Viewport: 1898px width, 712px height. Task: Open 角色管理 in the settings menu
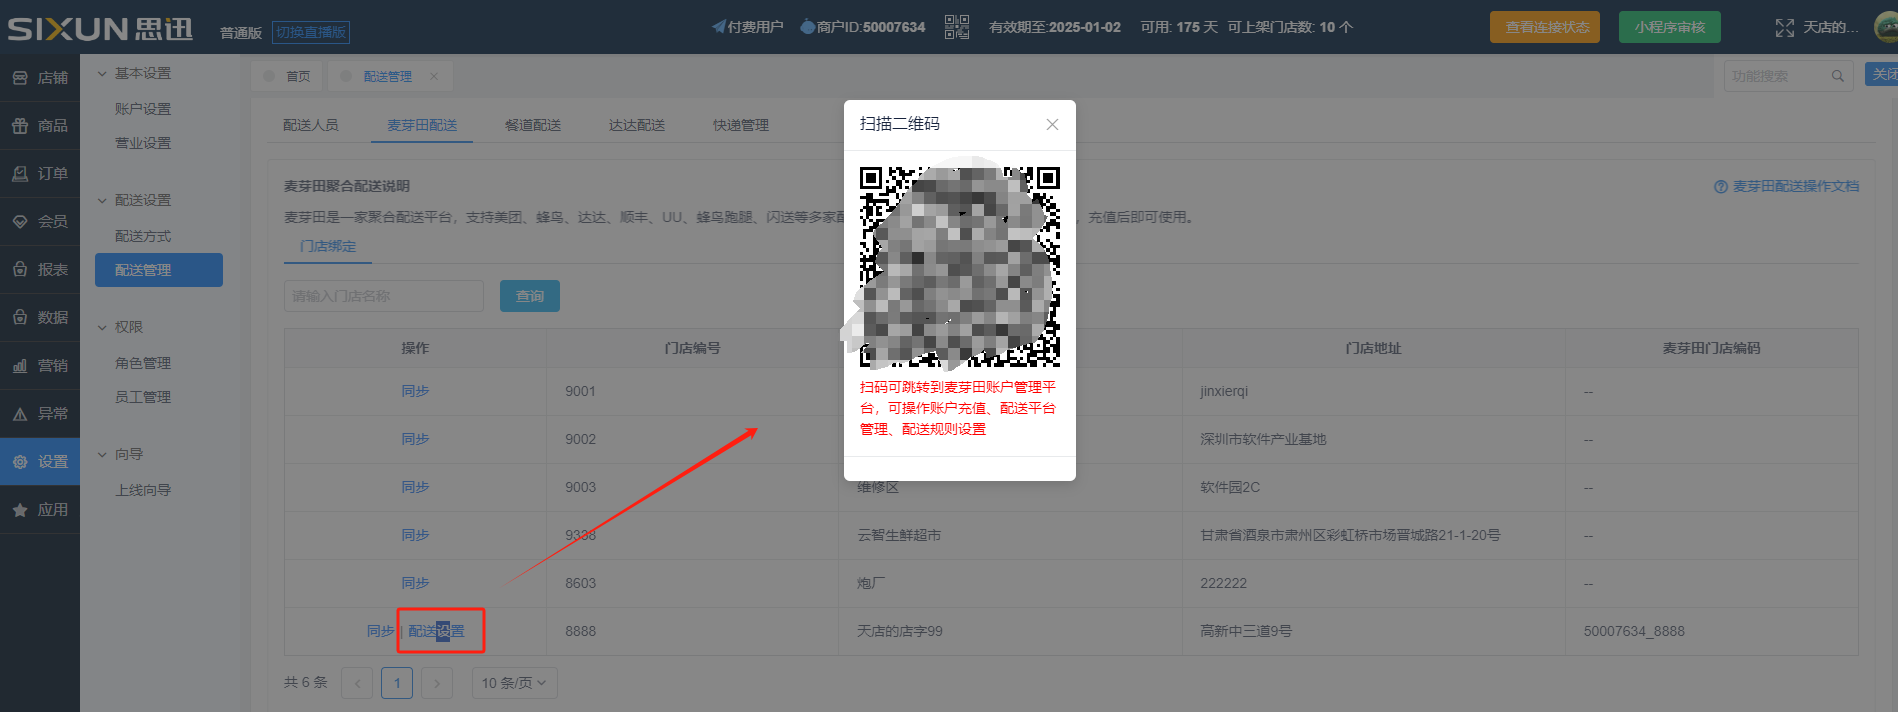click(143, 363)
